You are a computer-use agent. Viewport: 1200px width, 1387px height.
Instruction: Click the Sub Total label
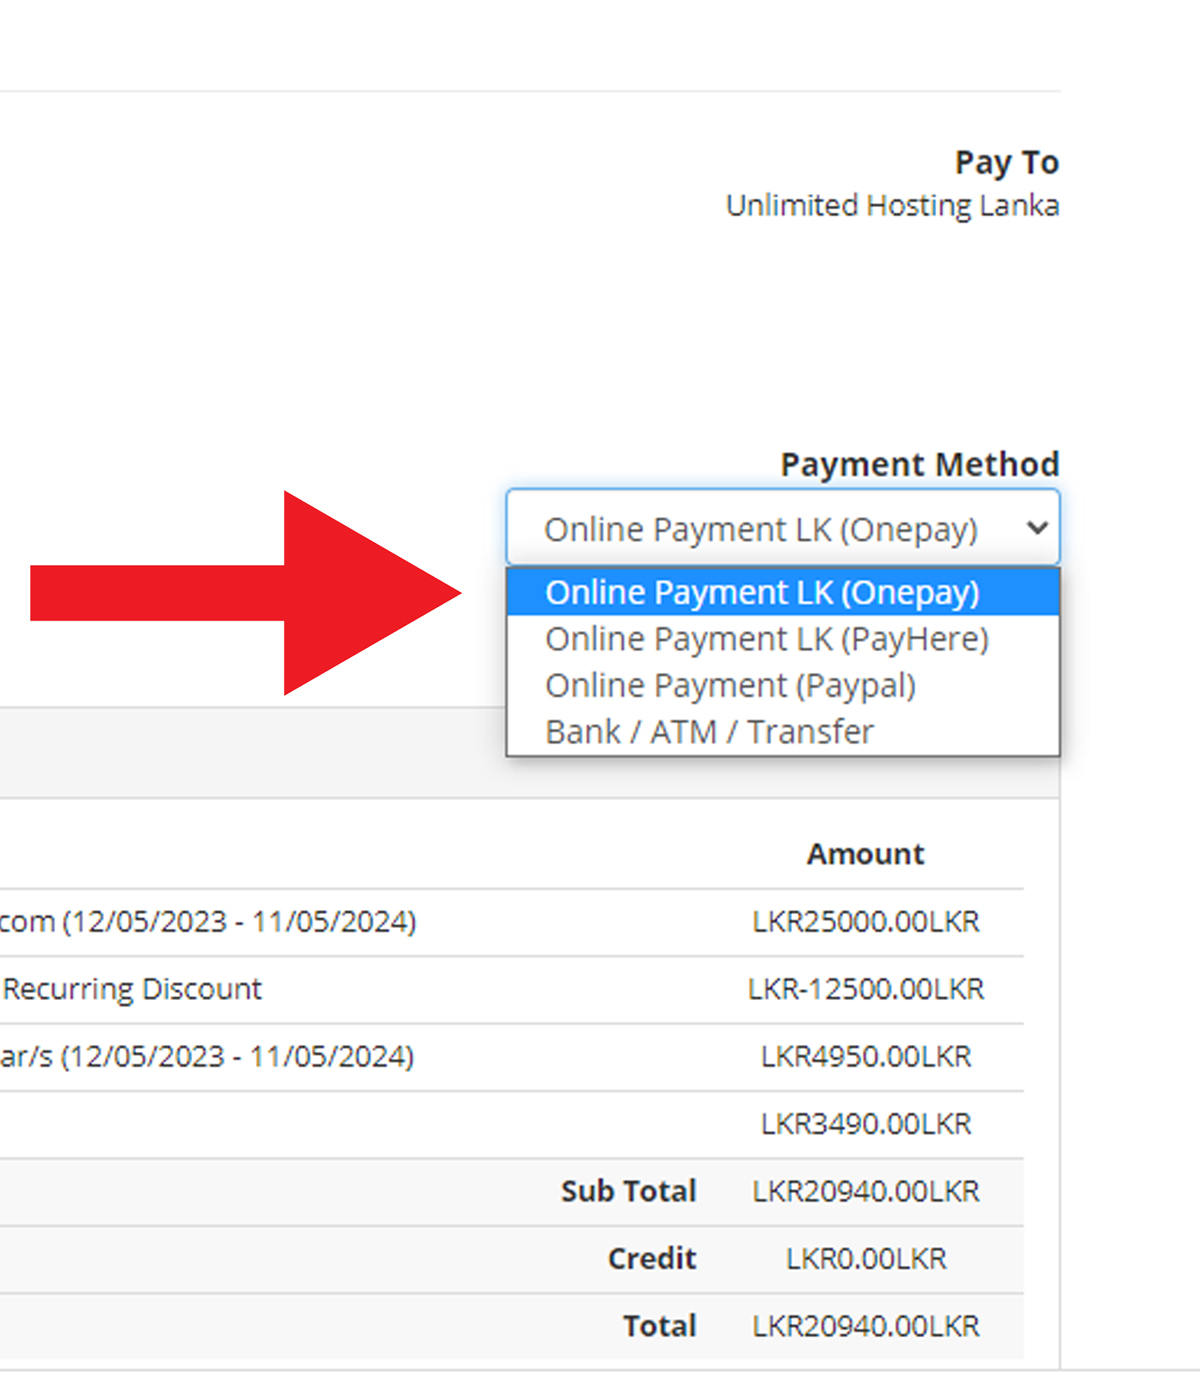[x=628, y=1191]
